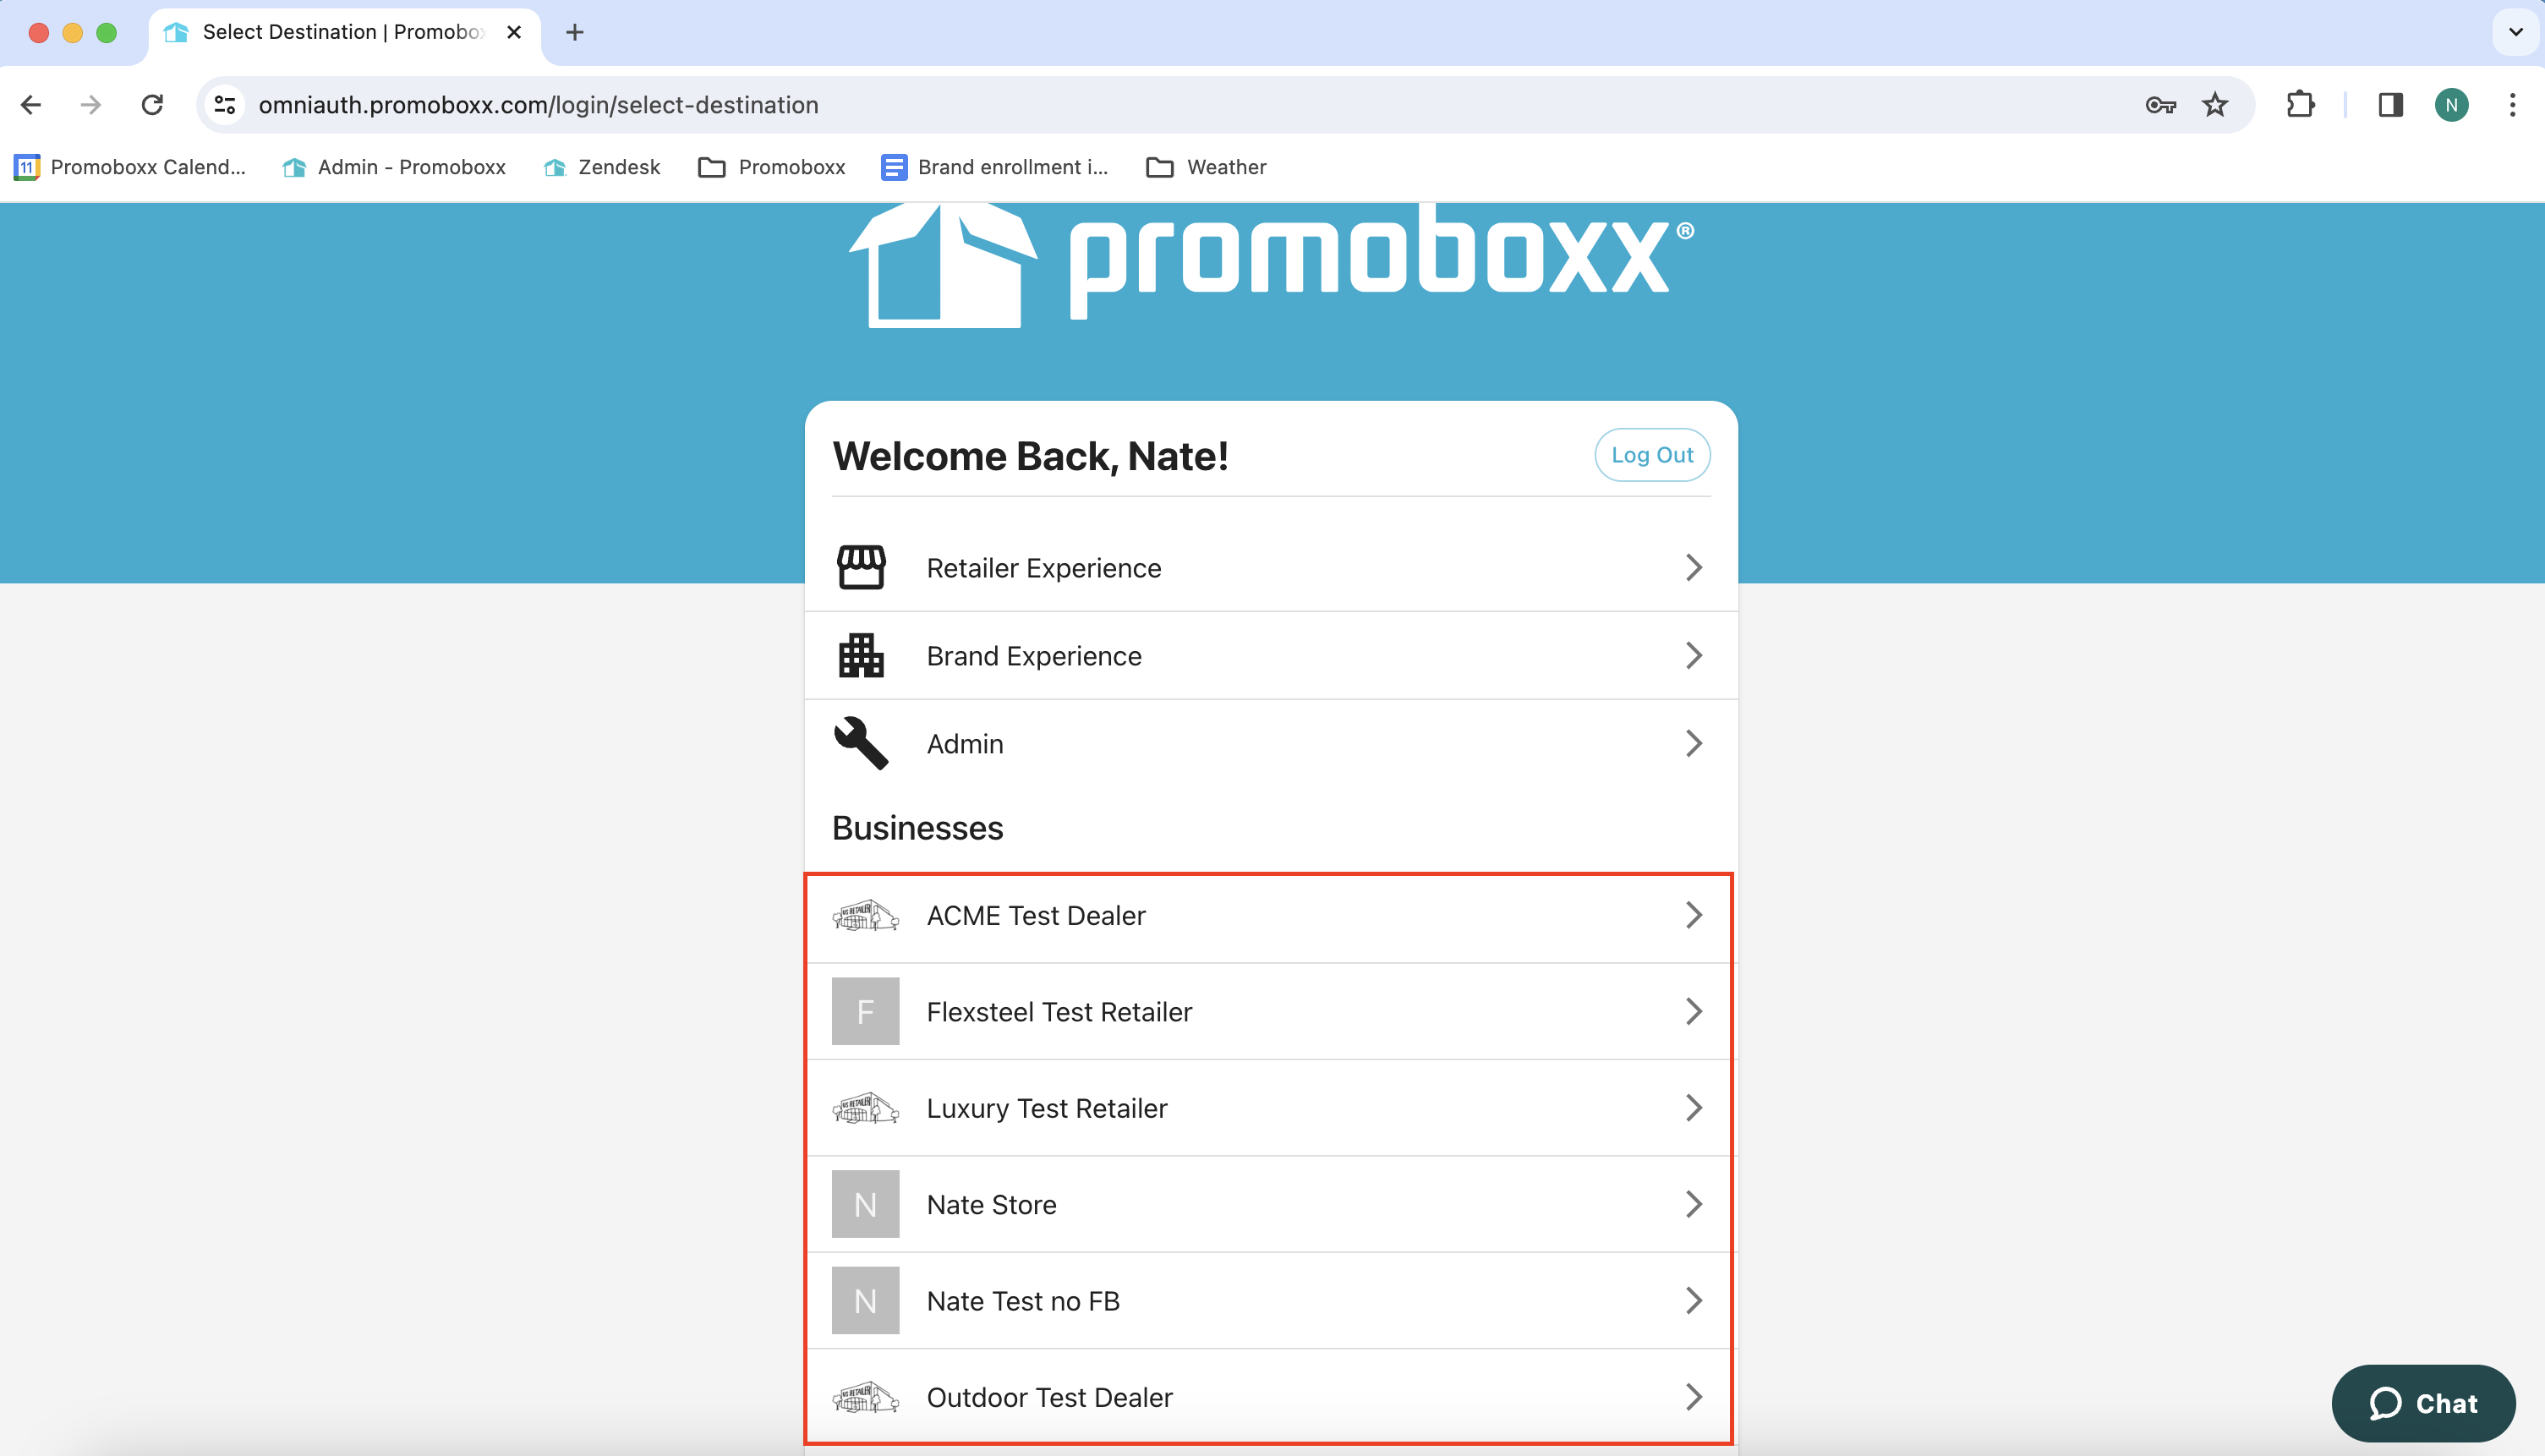This screenshot has height=1456, width=2545.
Task: Click the Promoboxx logo
Action: pyautogui.click(x=1270, y=263)
